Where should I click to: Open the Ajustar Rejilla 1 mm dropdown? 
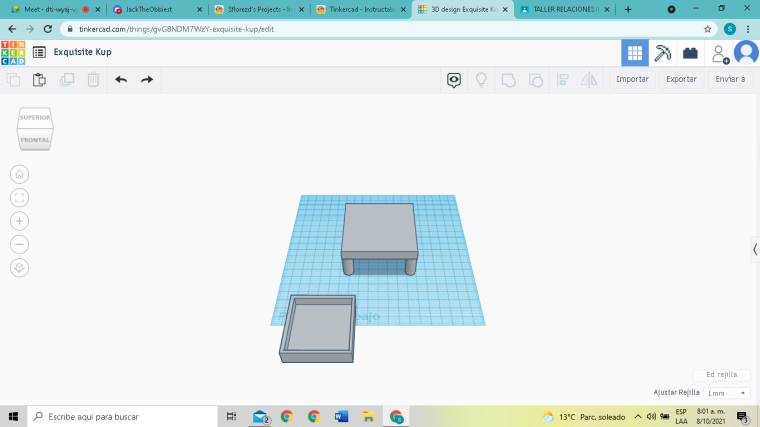click(726, 393)
